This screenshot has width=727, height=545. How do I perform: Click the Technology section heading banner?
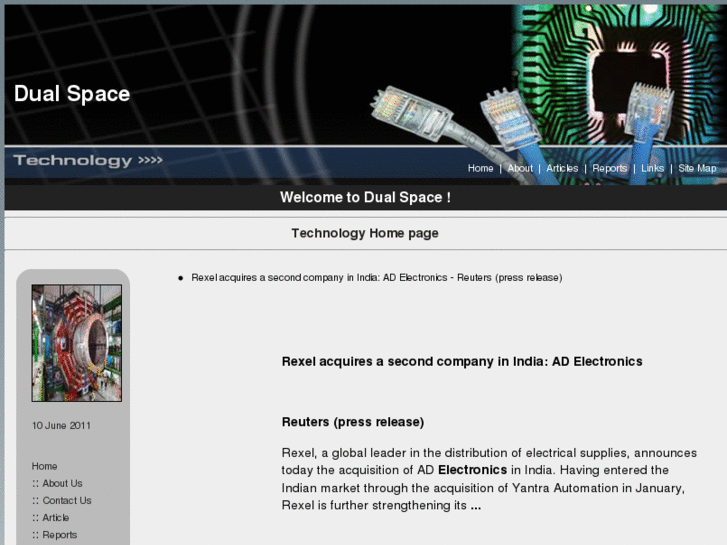(x=88, y=160)
